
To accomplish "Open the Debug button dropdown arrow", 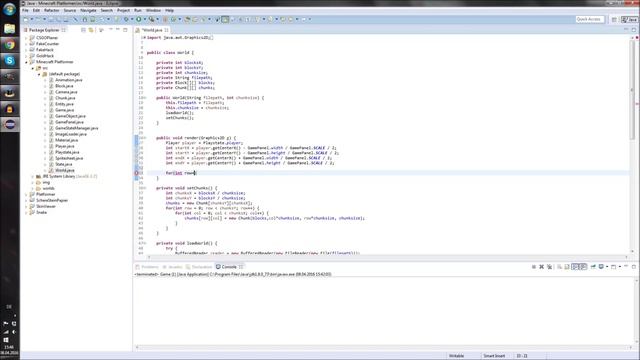I will 131,19.
